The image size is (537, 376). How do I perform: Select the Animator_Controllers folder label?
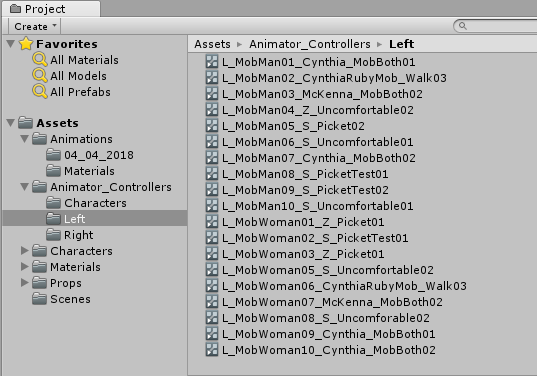click(111, 187)
